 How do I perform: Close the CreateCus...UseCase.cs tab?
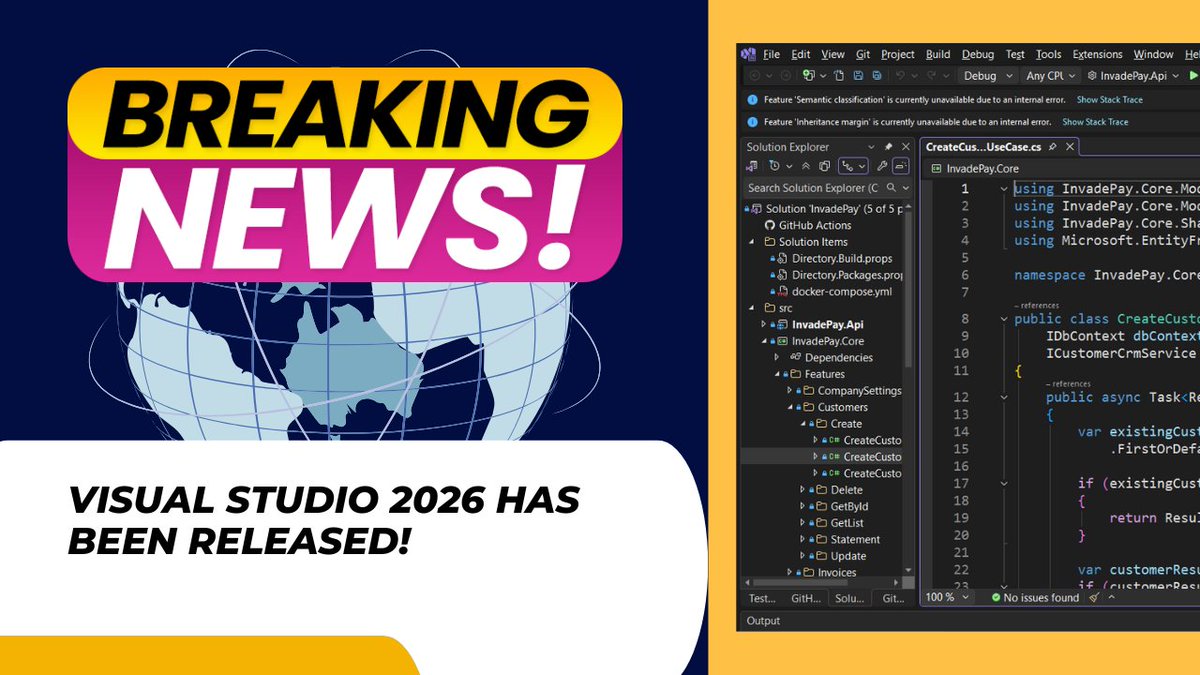[1070, 147]
